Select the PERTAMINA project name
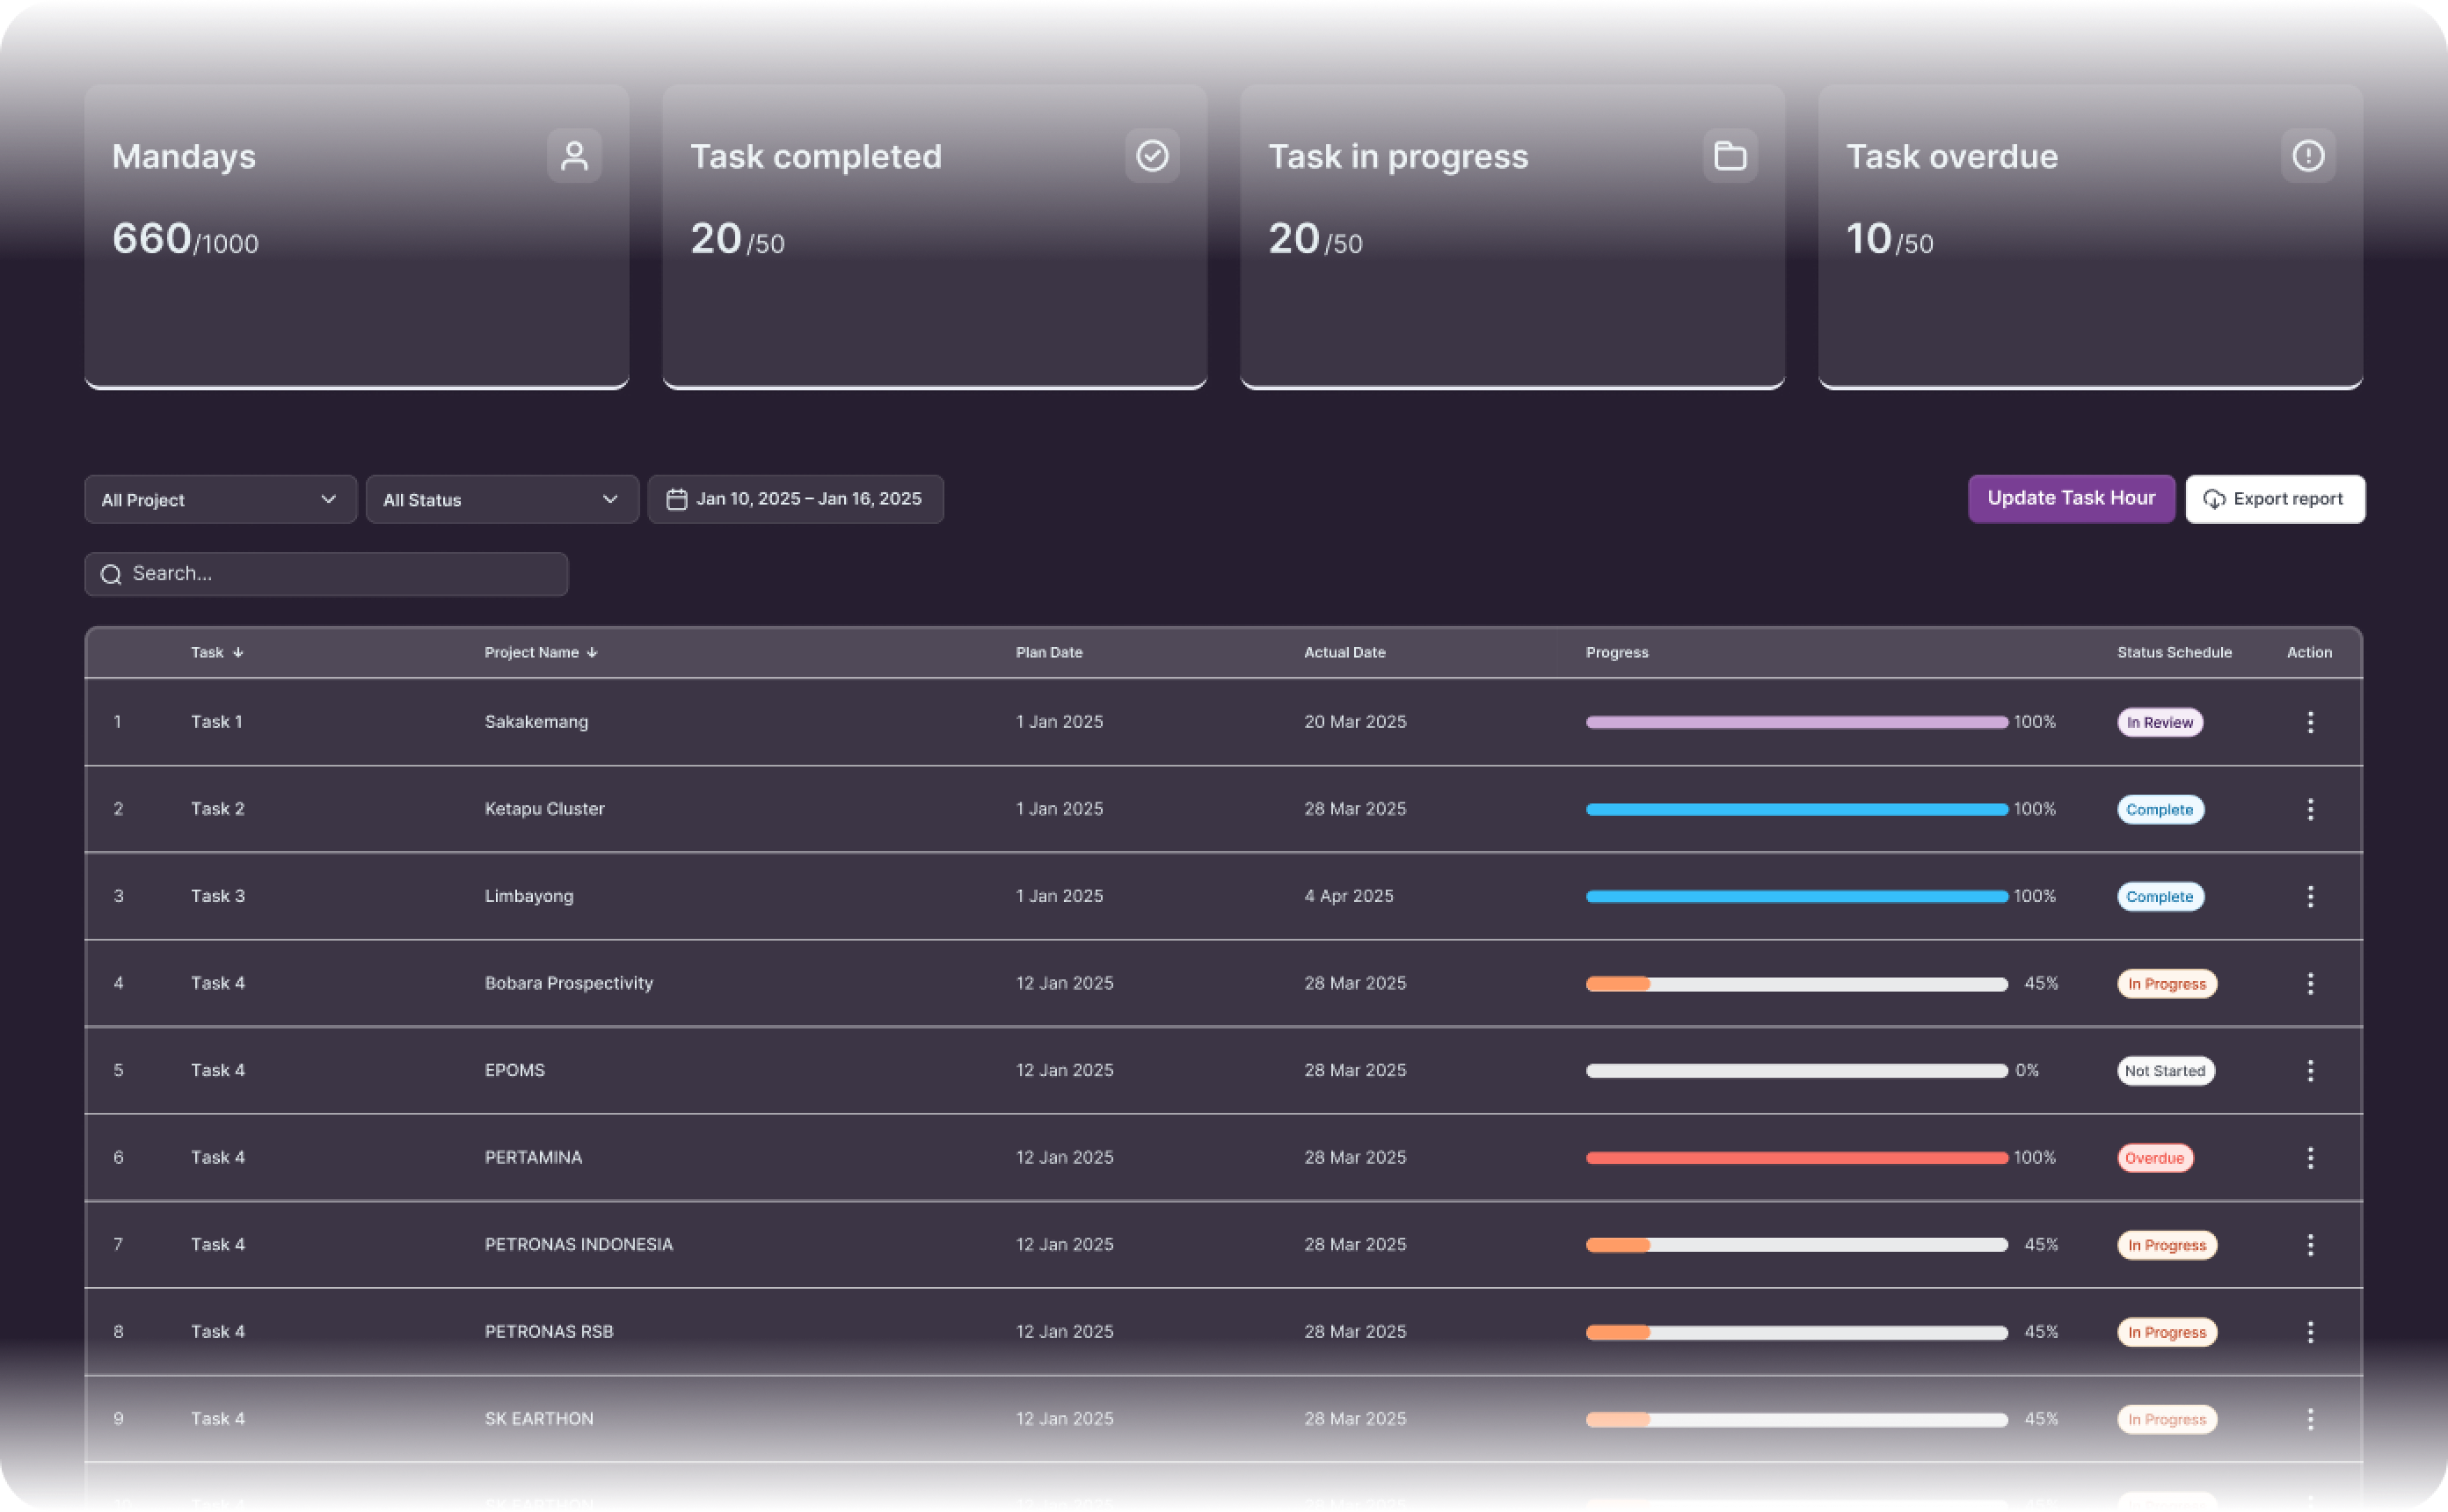The height and width of the screenshot is (1512, 2448). (x=533, y=1157)
